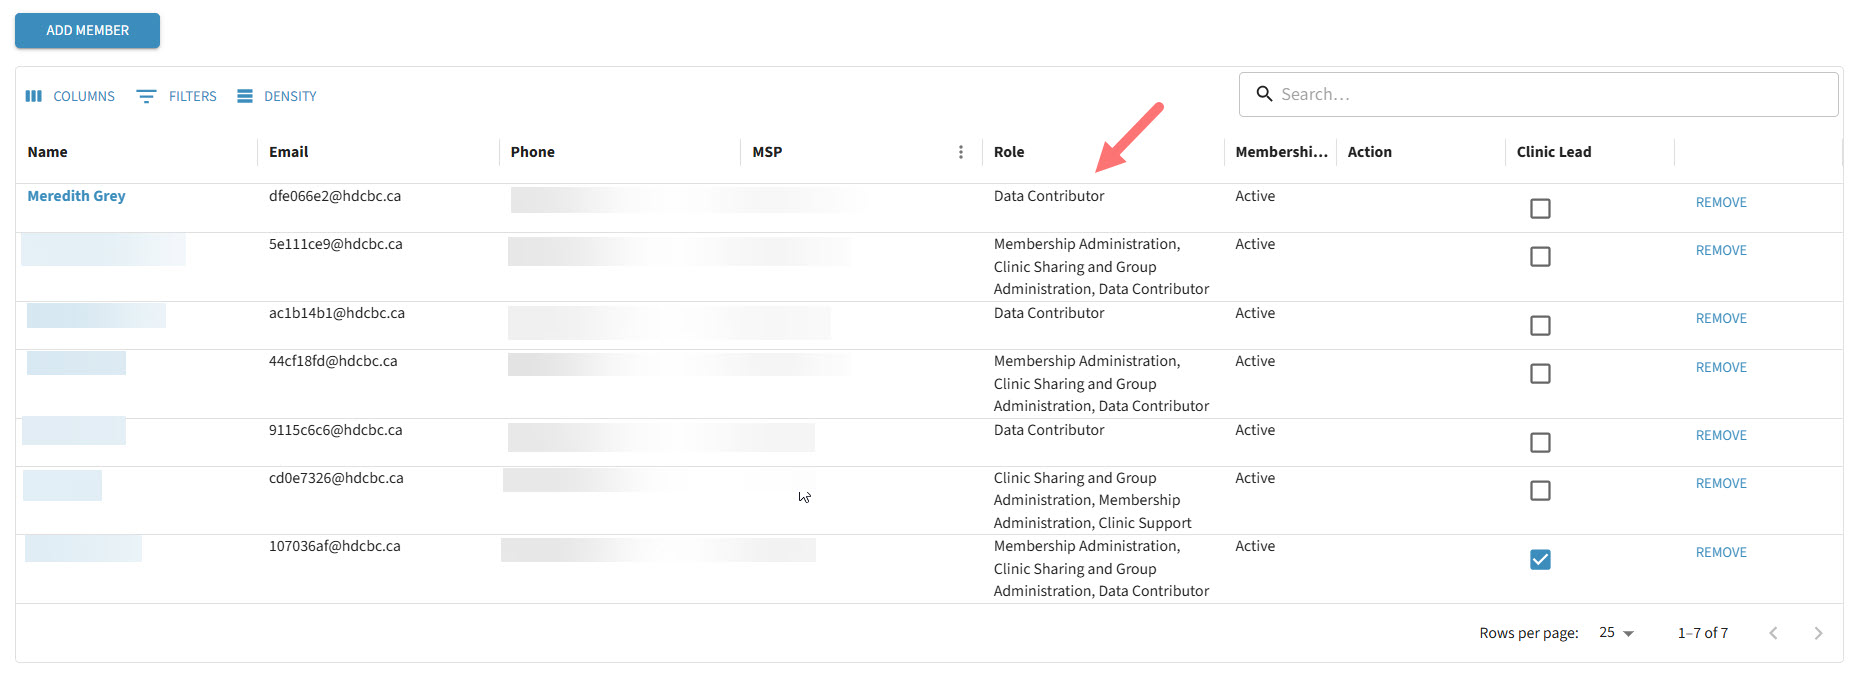The width and height of the screenshot is (1860, 680).
Task: Open the Filters panel icon
Action: 146,96
